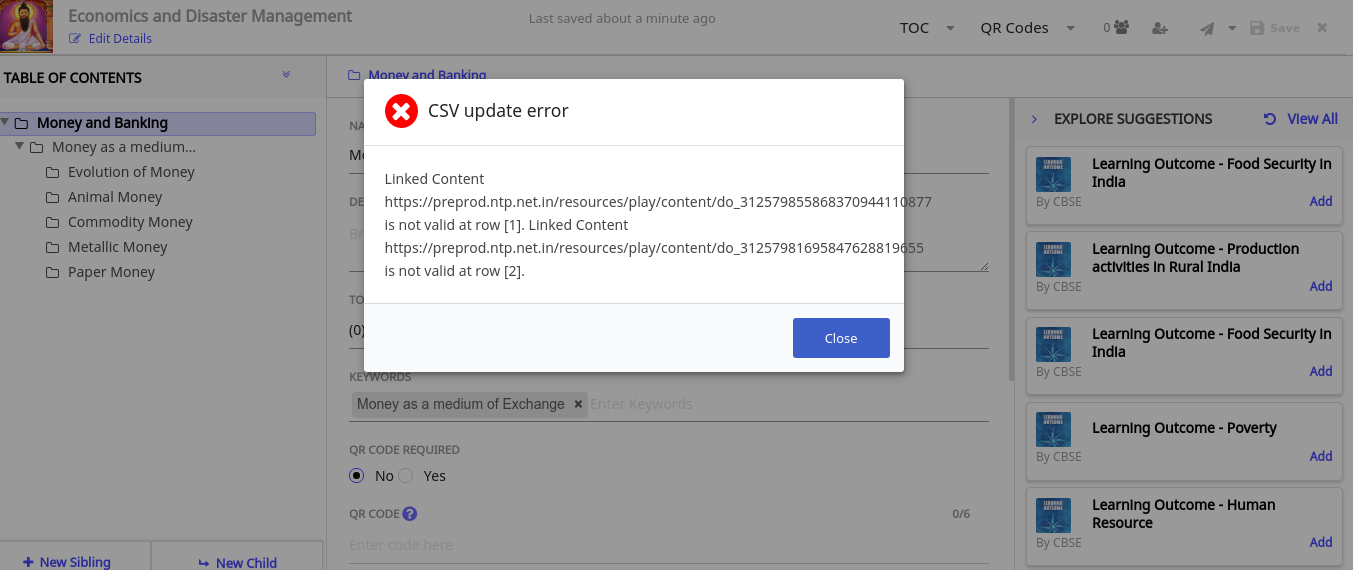Viewport: 1353px width, 570px height.
Task: Click the collaborators group icon
Action: coord(1121,28)
